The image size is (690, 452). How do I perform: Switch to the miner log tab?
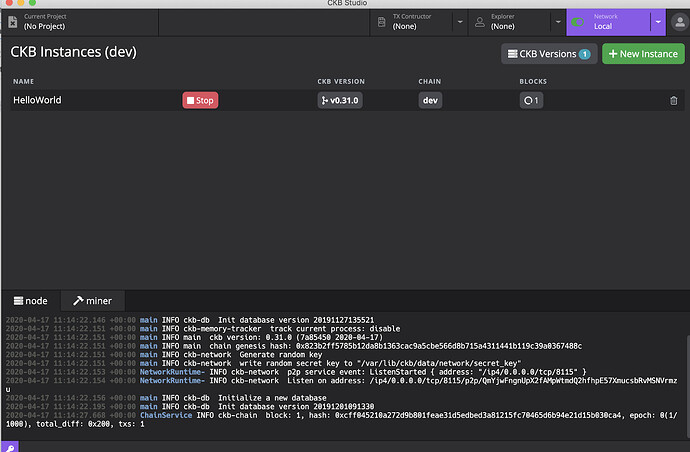pyautogui.click(x=93, y=301)
